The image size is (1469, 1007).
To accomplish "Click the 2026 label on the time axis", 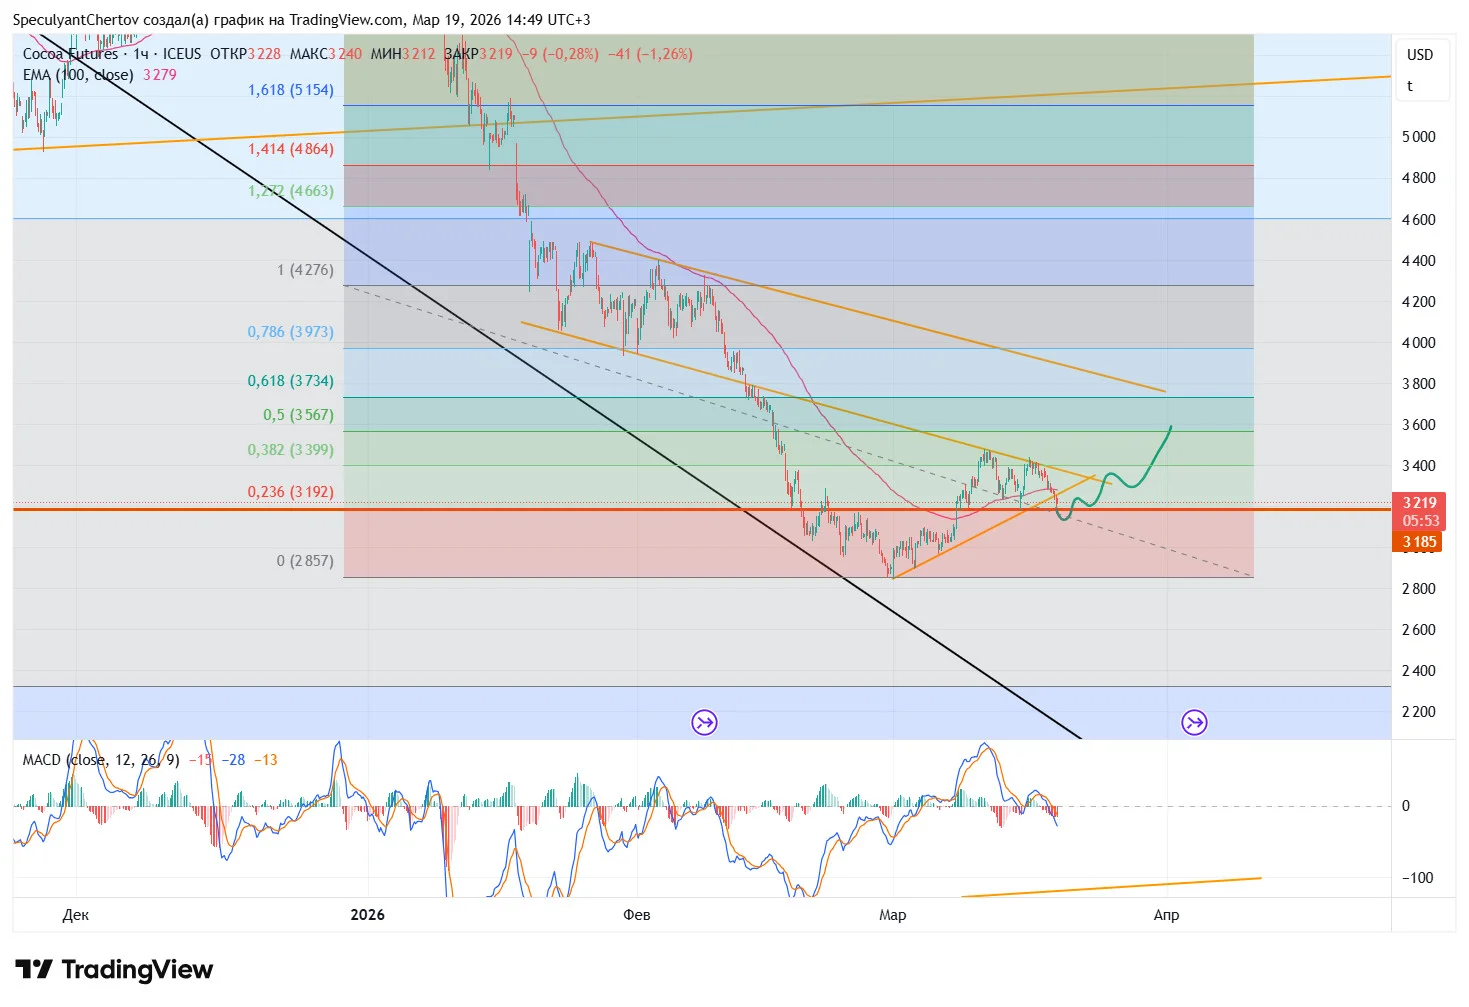I will (367, 915).
